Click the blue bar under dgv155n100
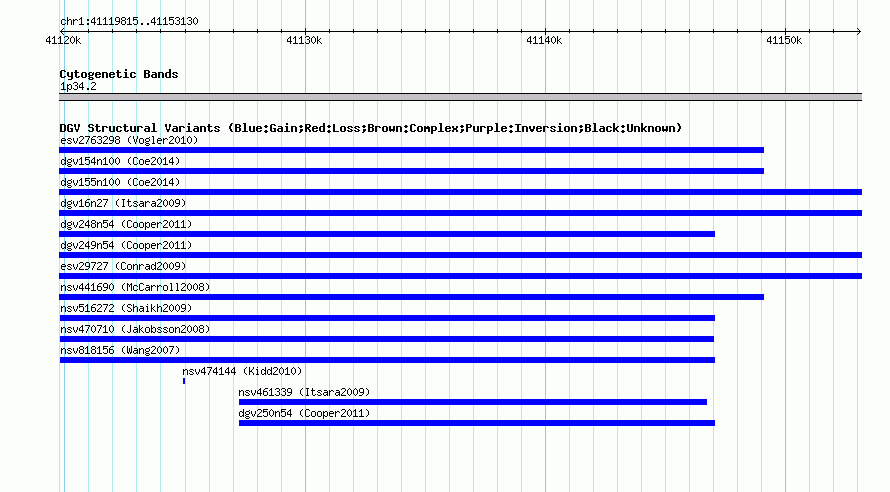 tap(460, 192)
